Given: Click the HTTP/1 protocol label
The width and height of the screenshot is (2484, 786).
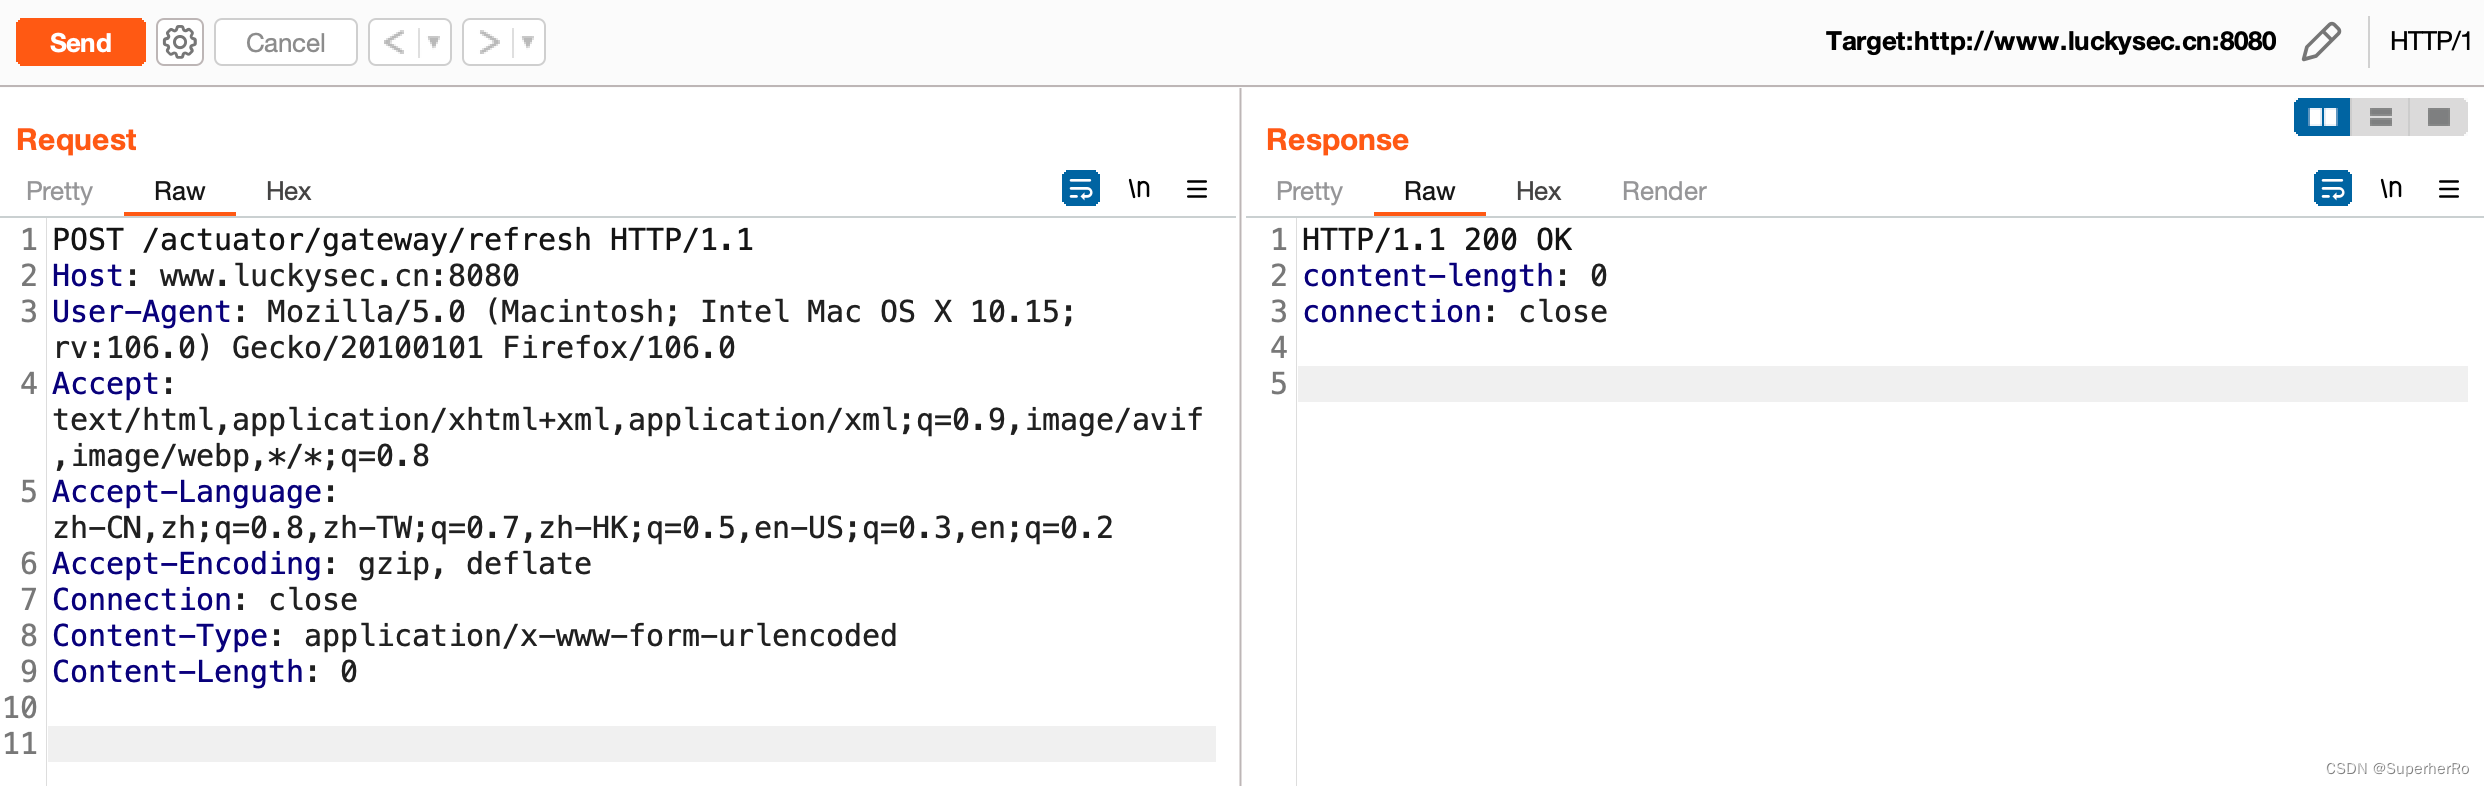Looking at the screenshot, I should click(2431, 41).
